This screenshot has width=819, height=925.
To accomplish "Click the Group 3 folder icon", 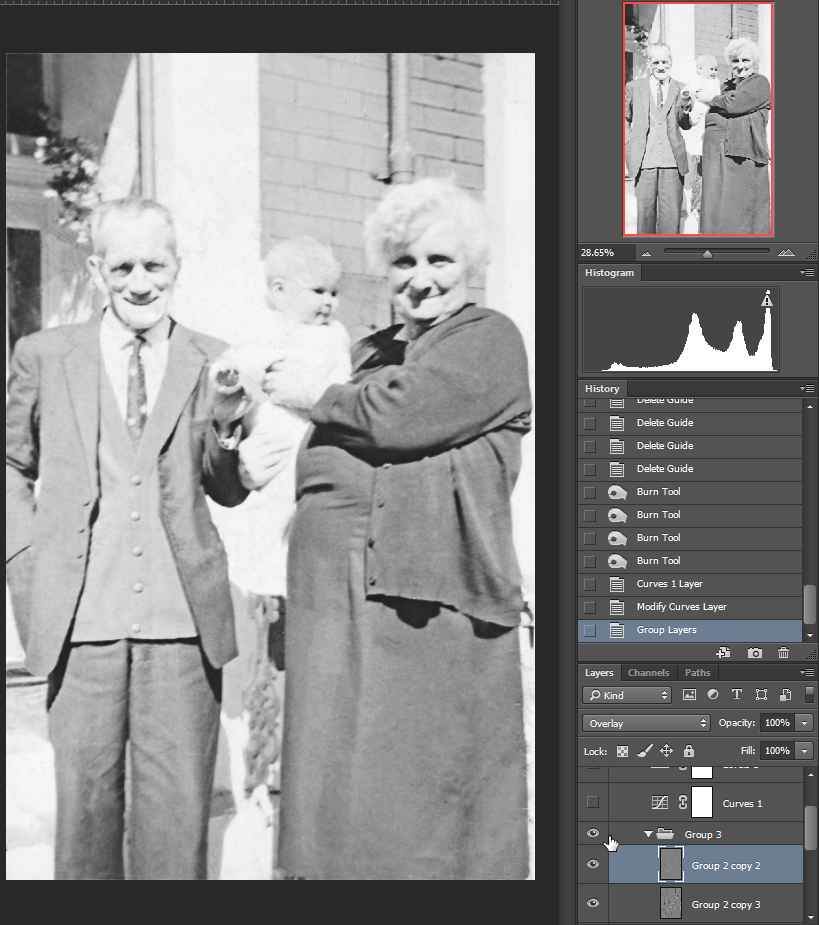I will [666, 834].
